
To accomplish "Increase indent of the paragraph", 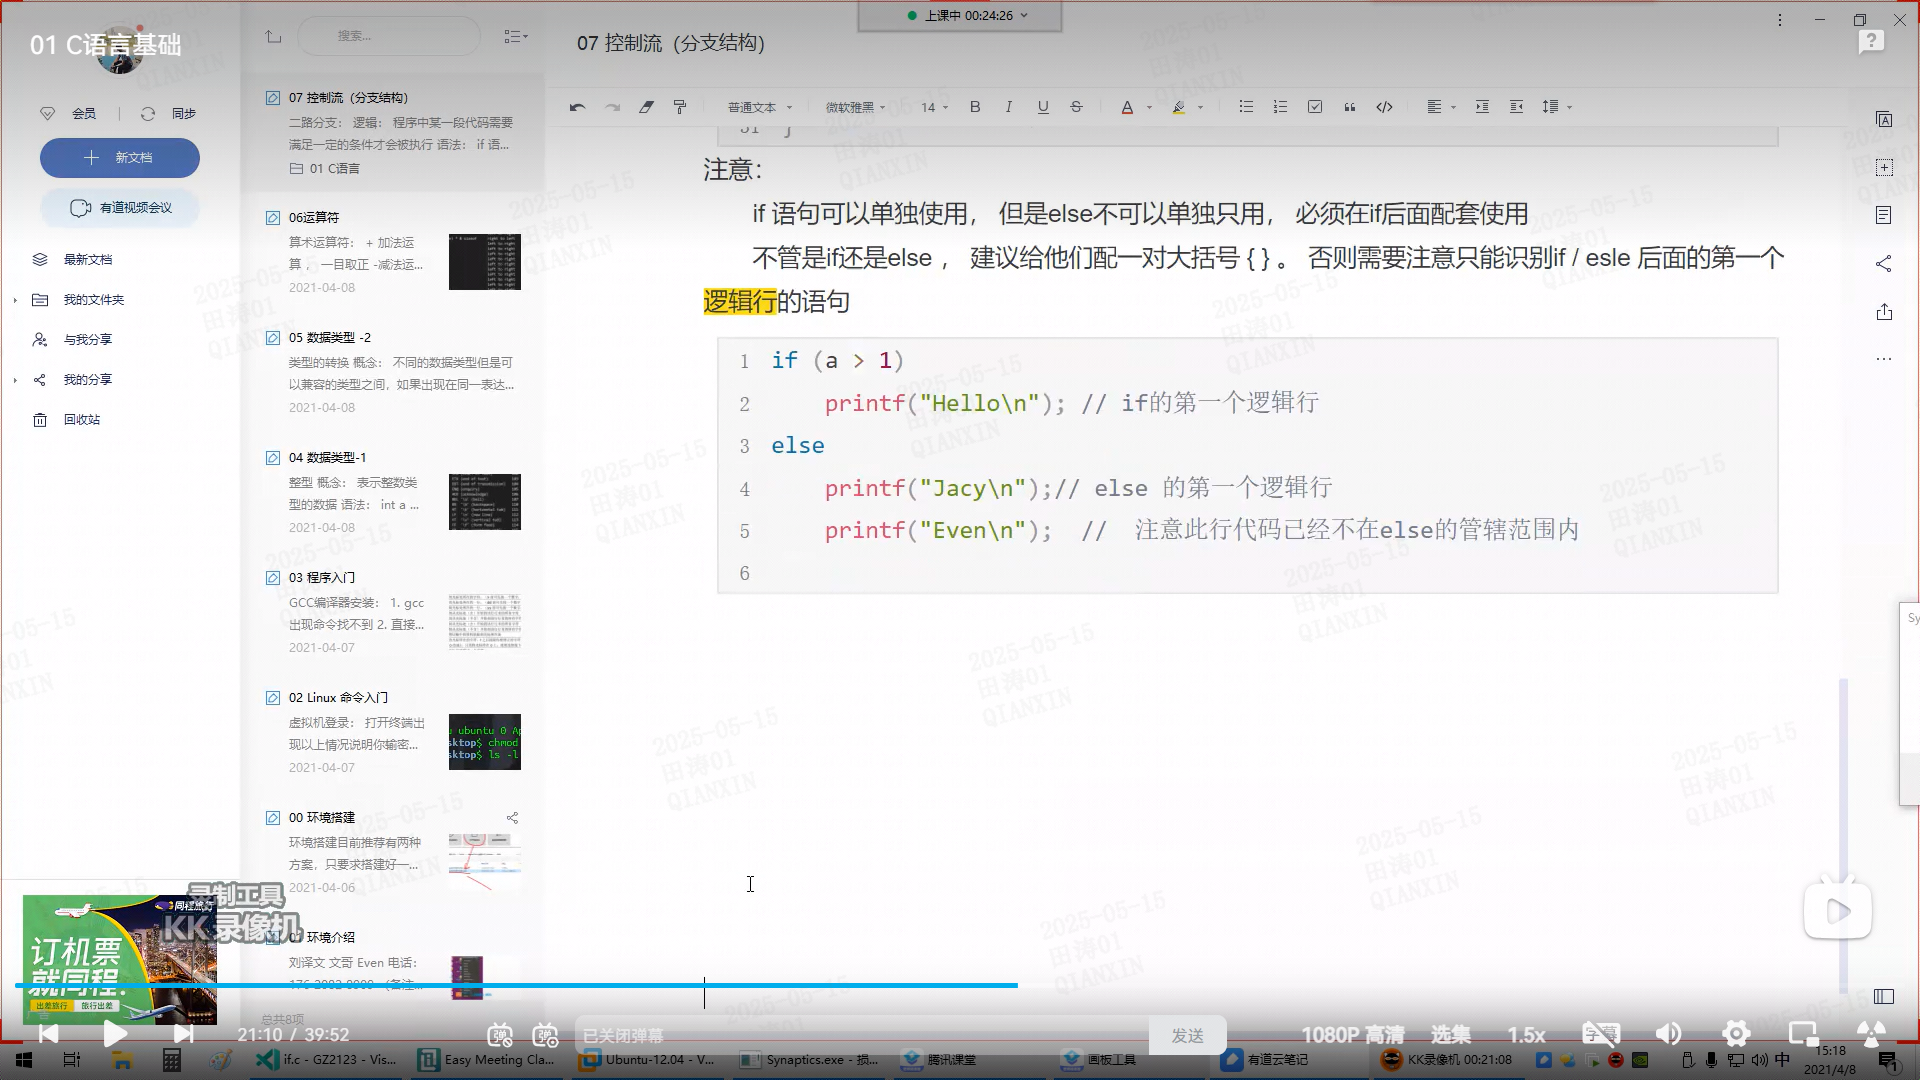I will 1482,107.
